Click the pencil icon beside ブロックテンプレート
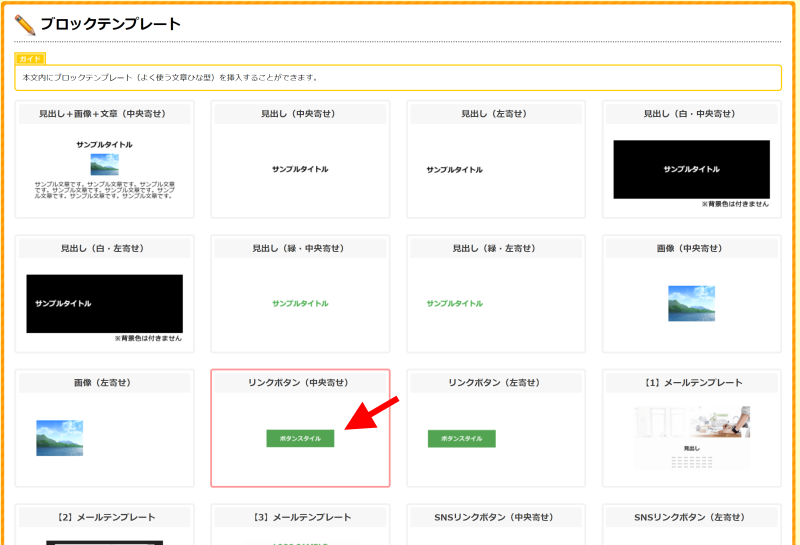Image resolution: width=800 pixels, height=545 pixels. point(25,24)
